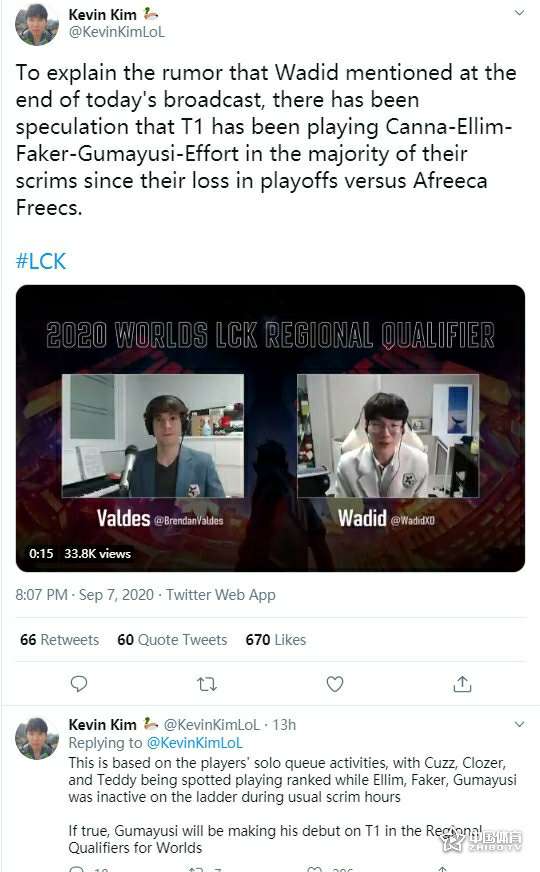Click the Valdes webcam frame in video
The width and height of the screenshot is (540, 872).
pos(153,435)
